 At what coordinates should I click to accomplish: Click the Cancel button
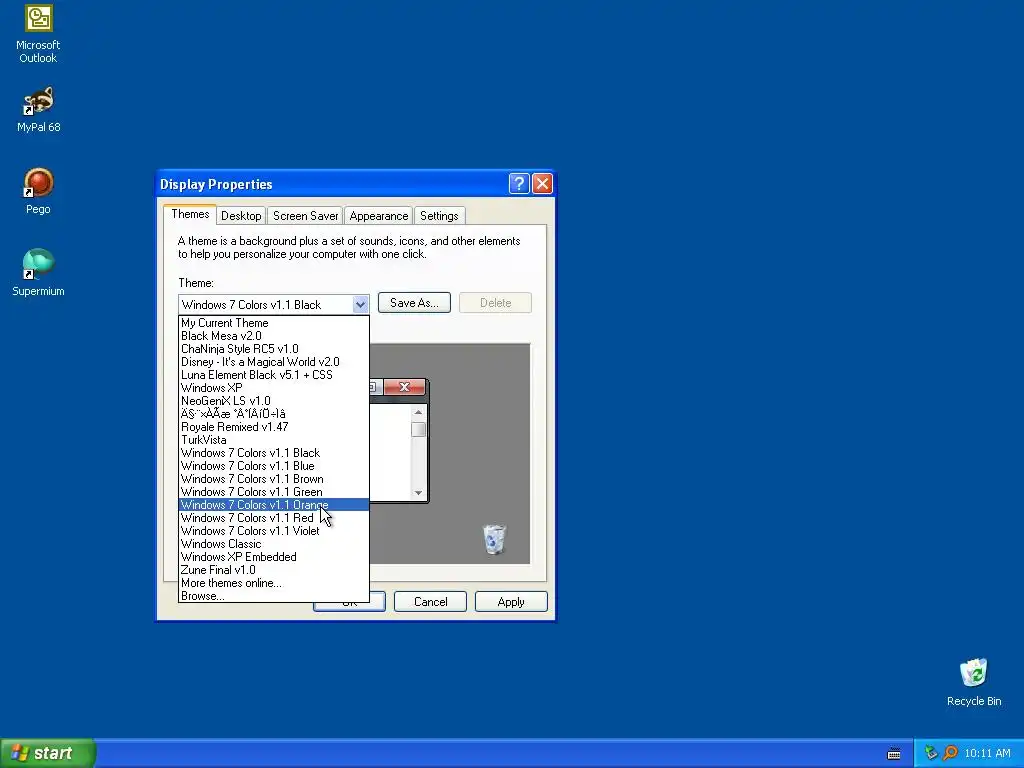(x=430, y=601)
